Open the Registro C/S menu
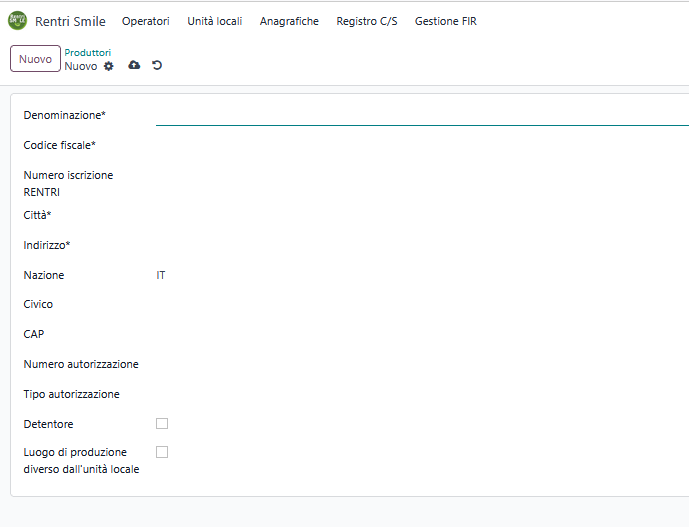The width and height of the screenshot is (689, 527). (367, 21)
